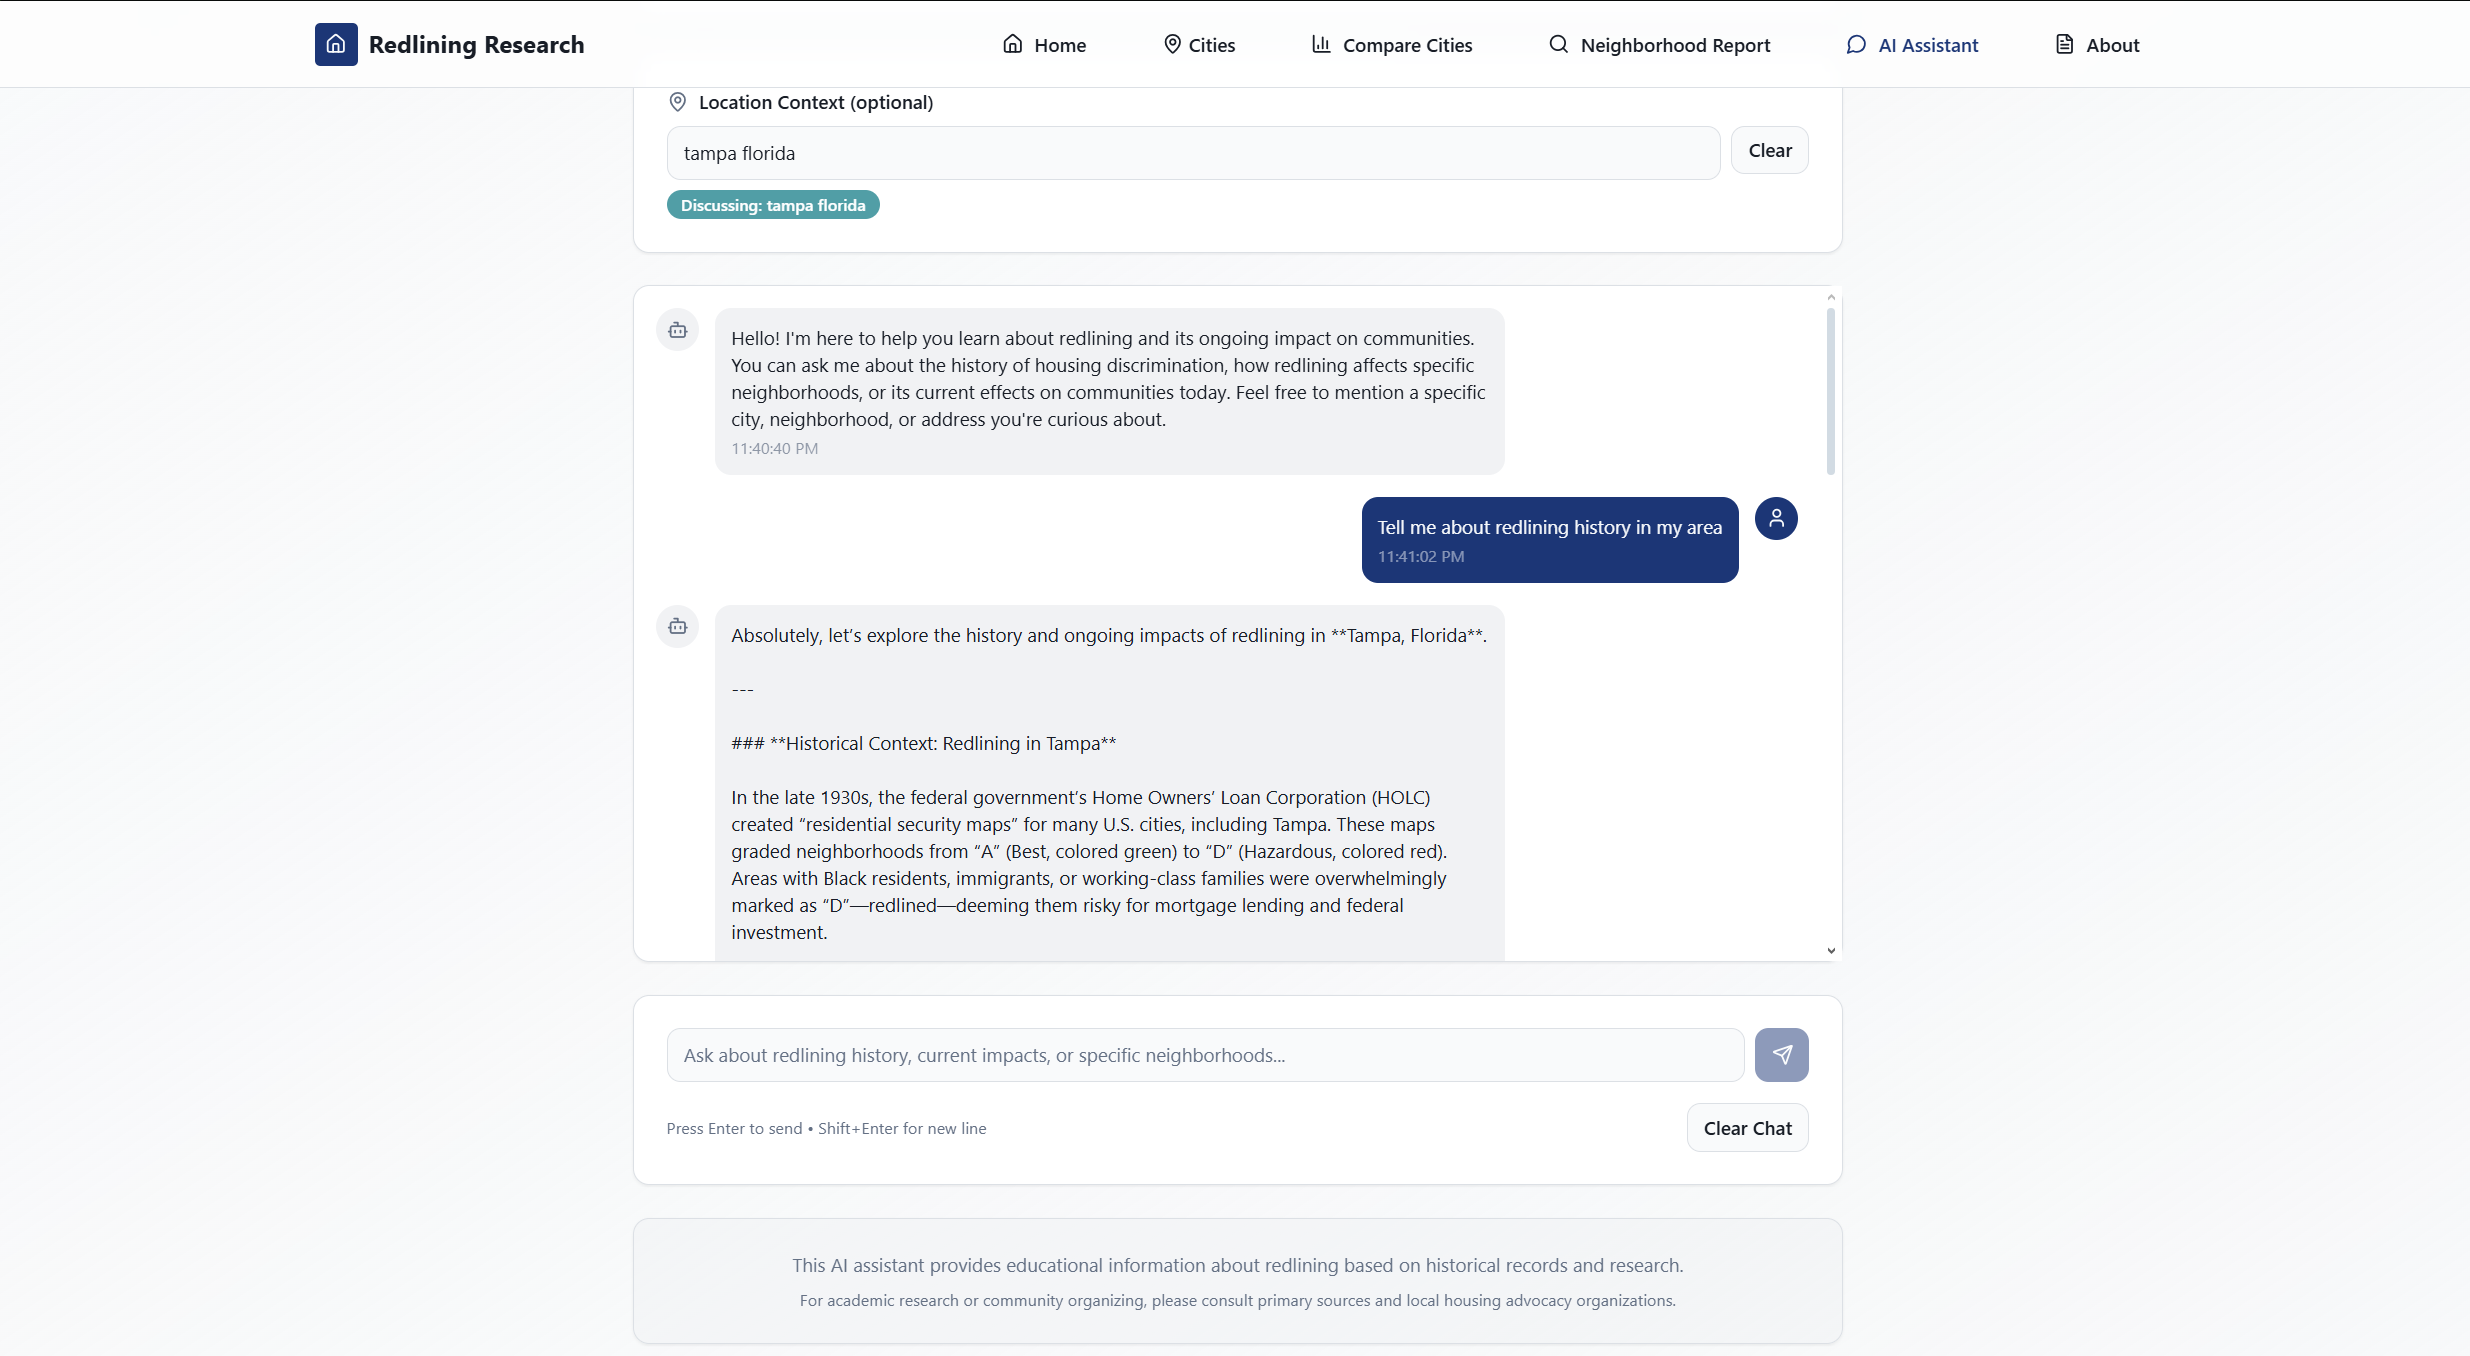Open the Home navigation item

coord(1044,45)
